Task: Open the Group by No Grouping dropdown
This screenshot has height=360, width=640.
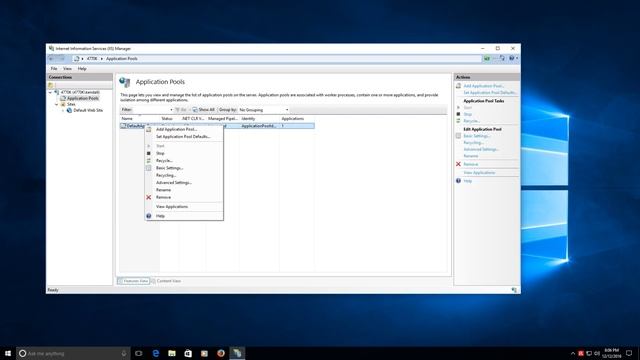Action: pos(264,110)
